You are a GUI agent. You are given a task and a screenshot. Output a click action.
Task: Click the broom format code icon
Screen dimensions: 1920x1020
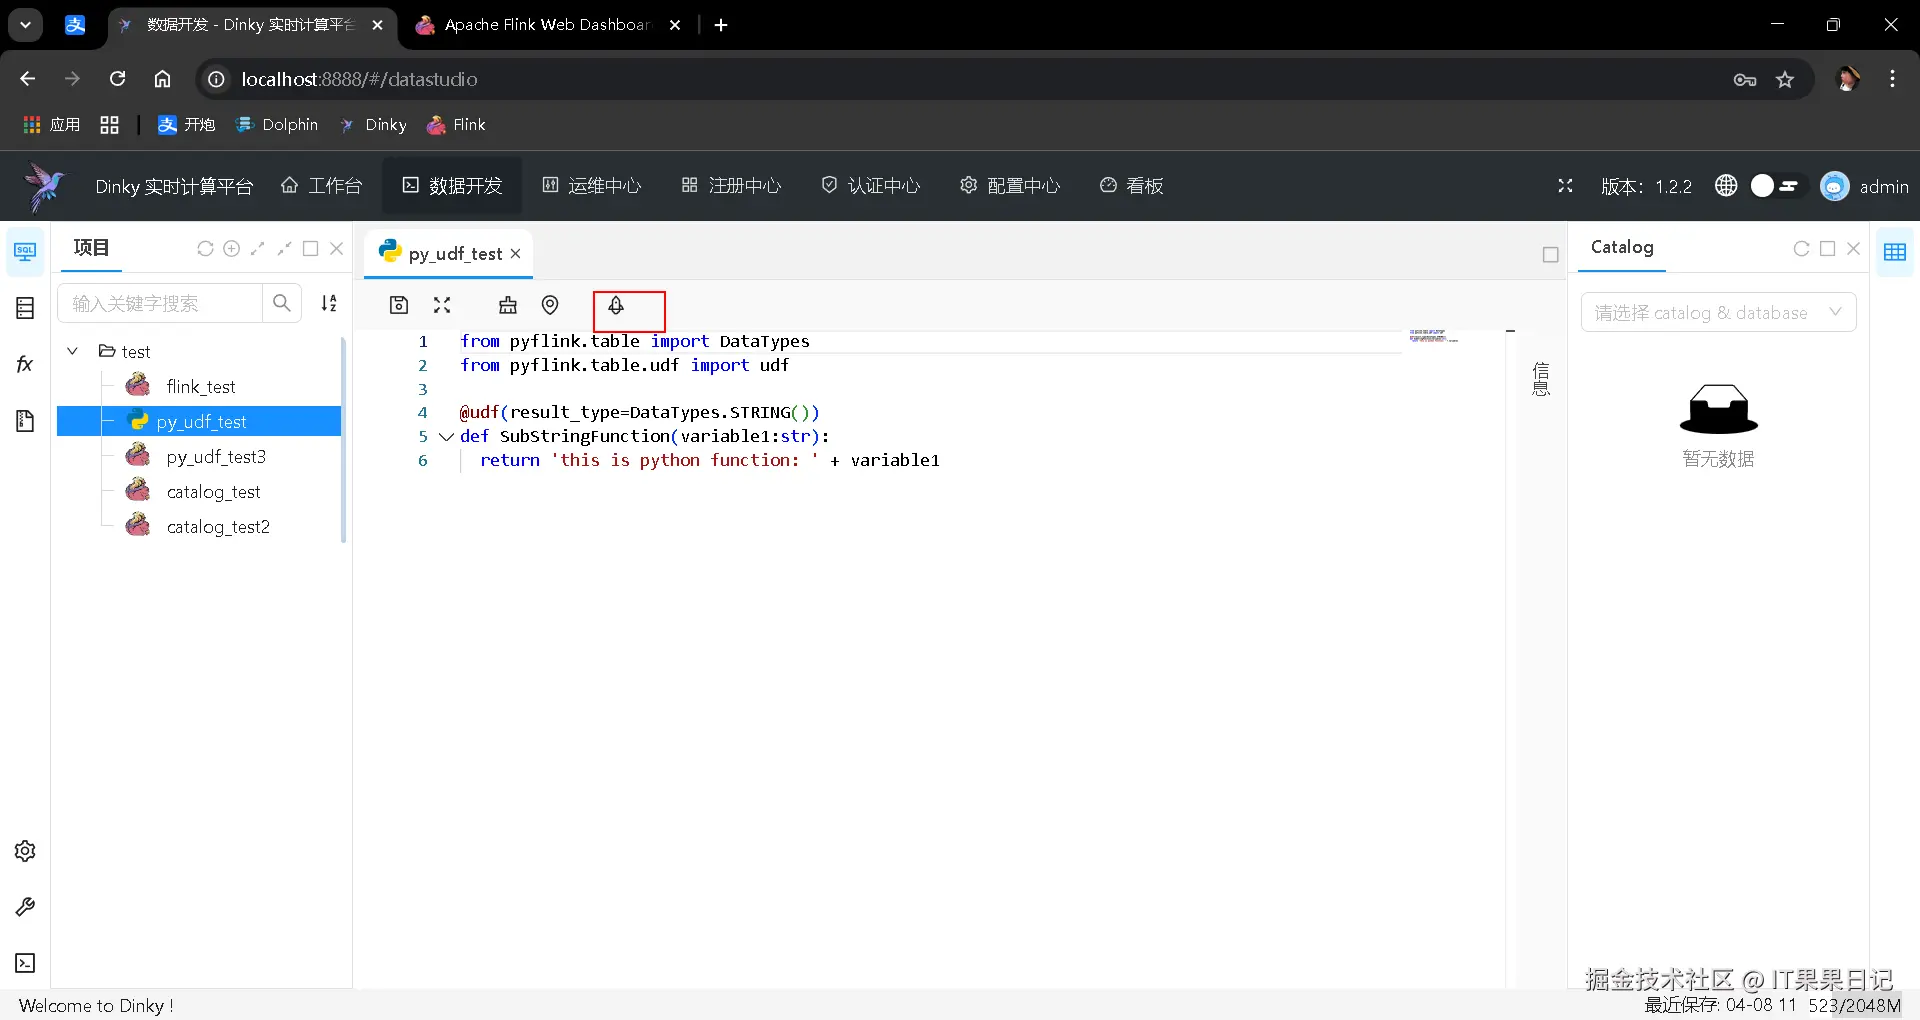[508, 305]
